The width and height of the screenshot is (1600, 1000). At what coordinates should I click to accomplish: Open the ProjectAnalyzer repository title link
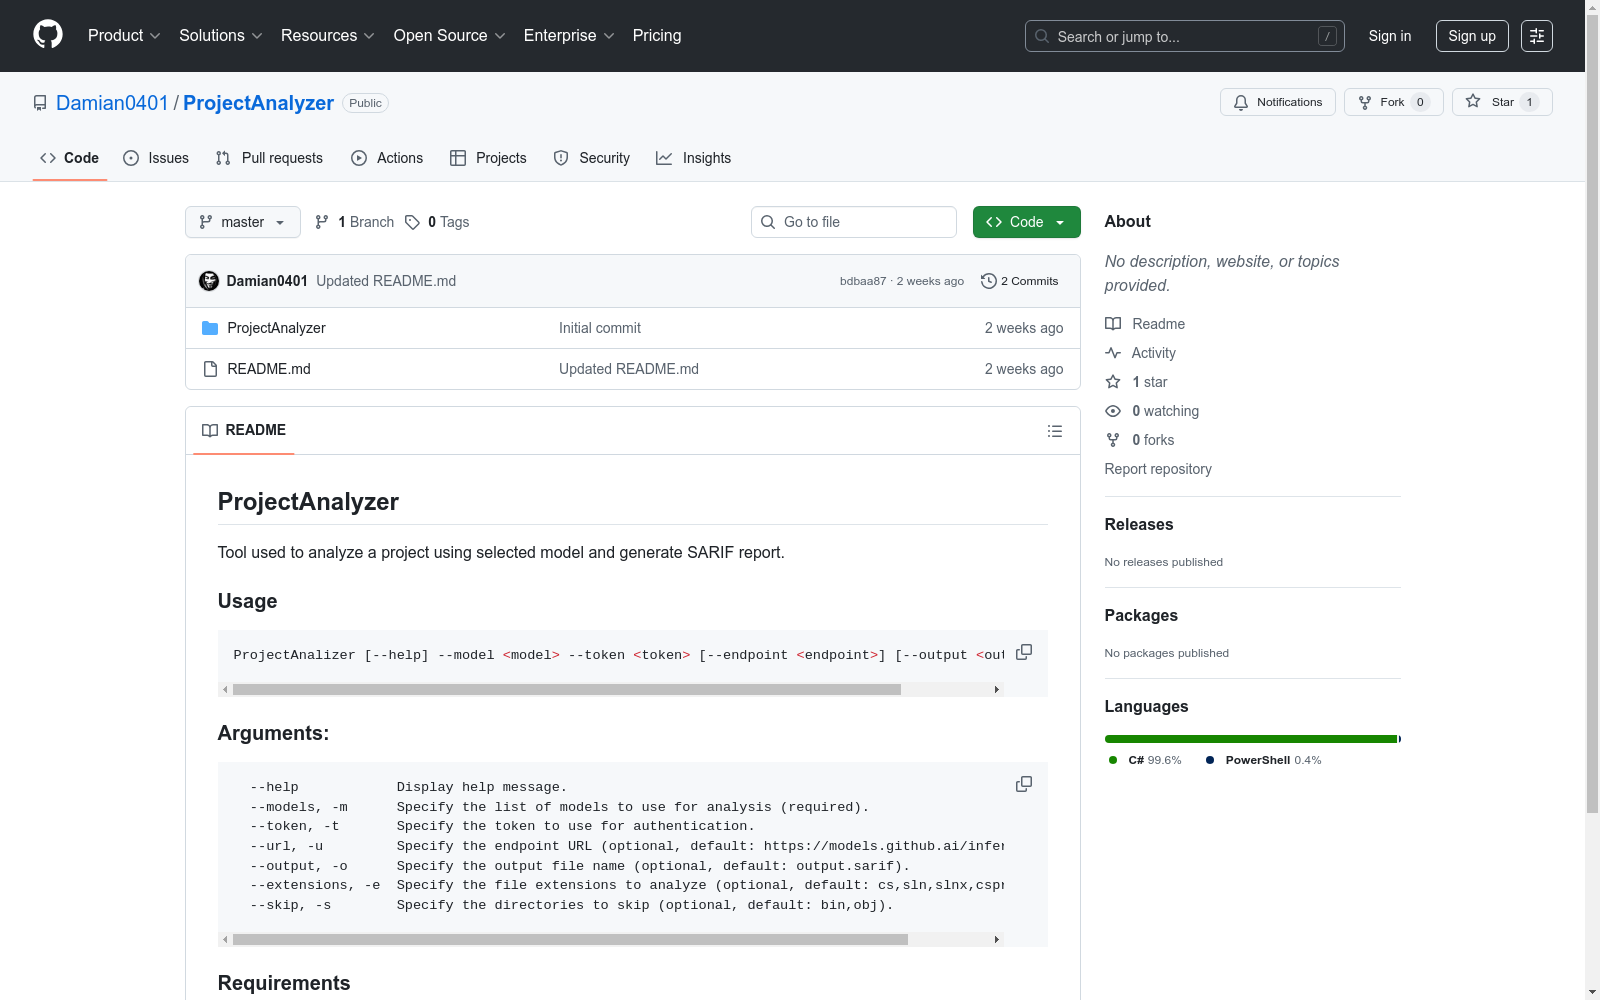[x=258, y=103]
